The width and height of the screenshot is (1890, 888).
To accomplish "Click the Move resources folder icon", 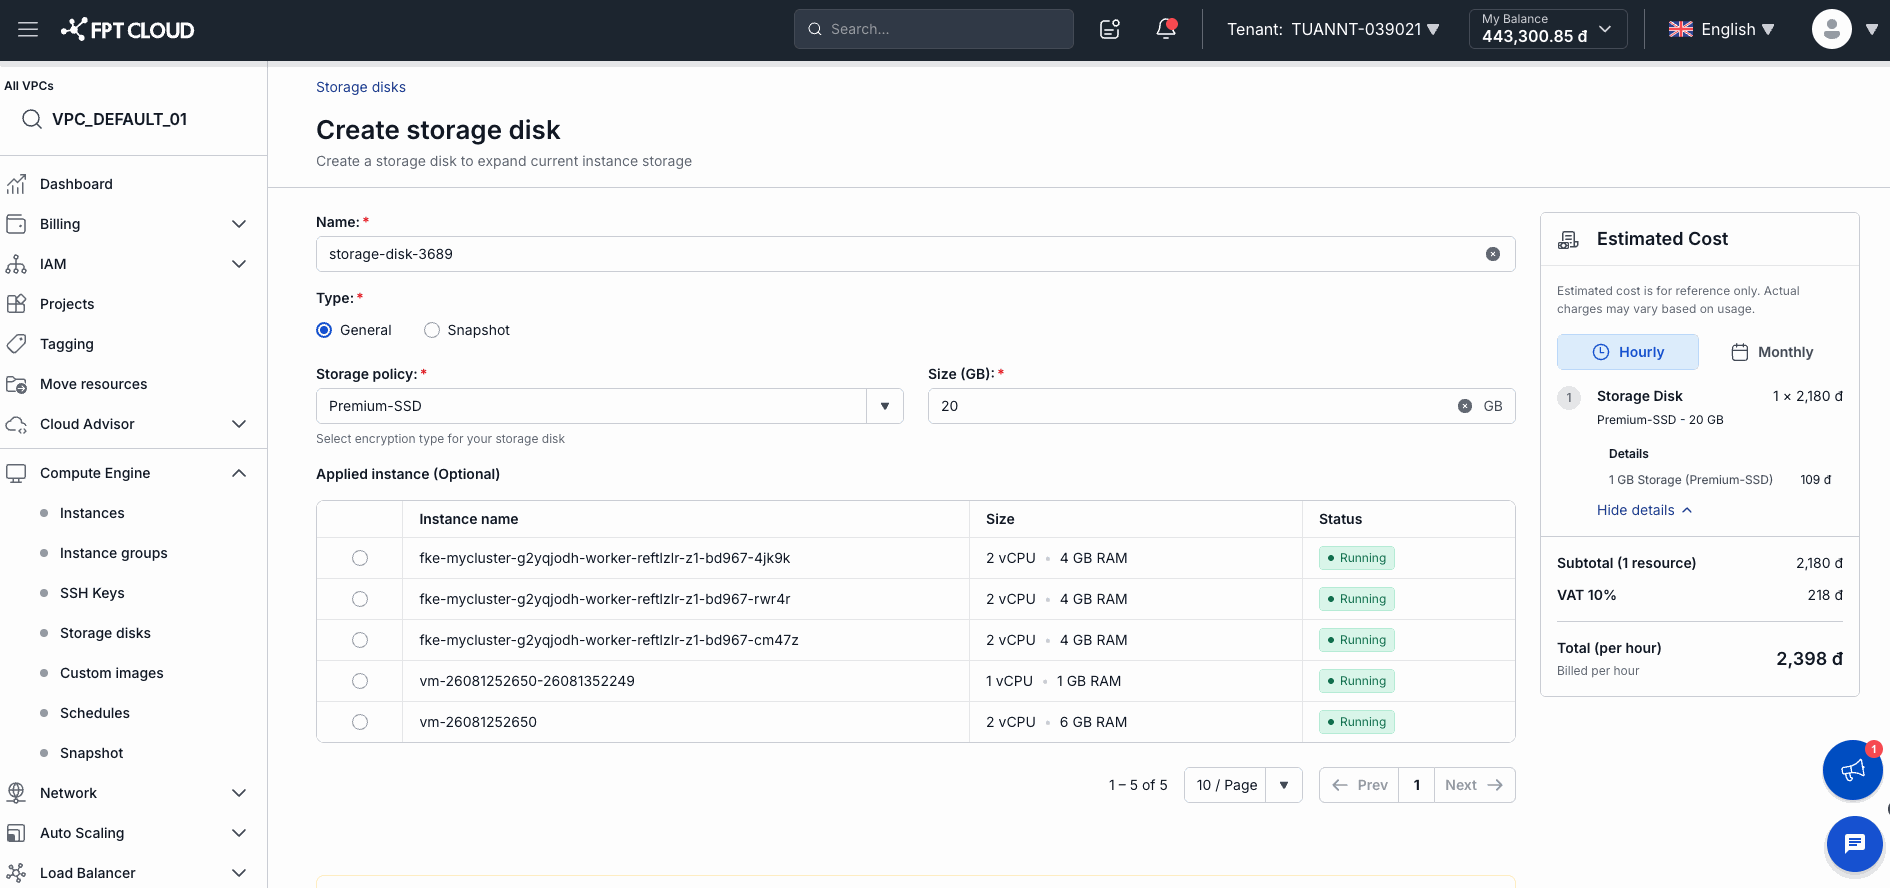I will (16, 384).
